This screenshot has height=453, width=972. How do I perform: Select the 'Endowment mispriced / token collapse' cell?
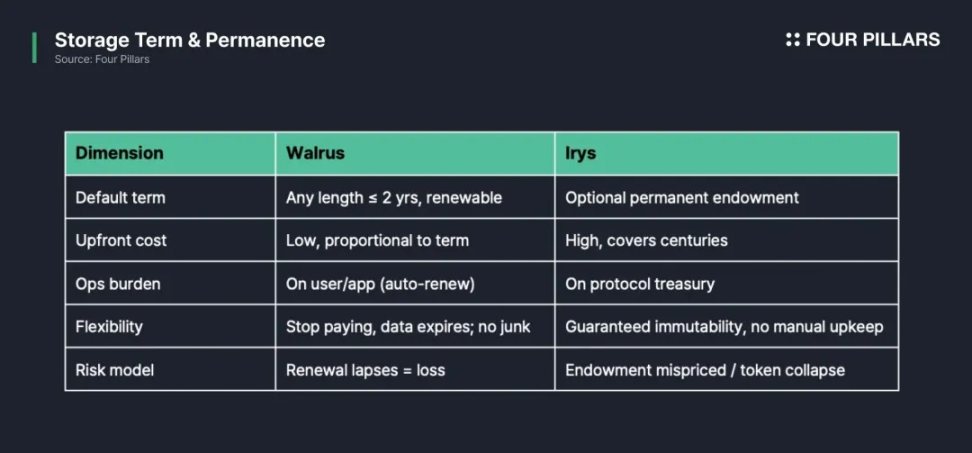point(705,370)
